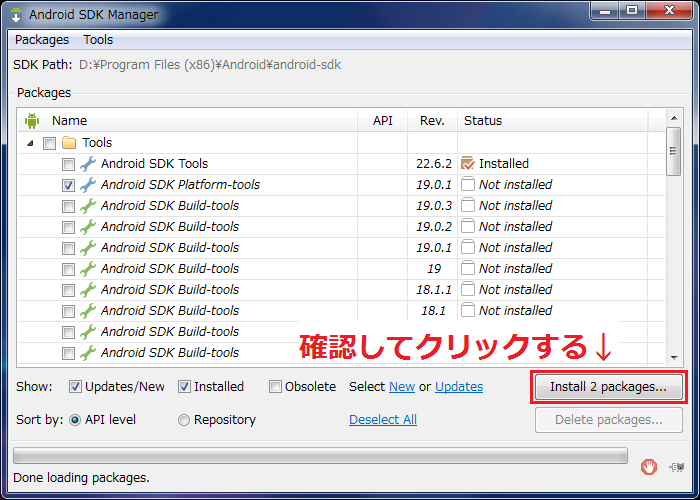Click wrench icon of Build-tools rev 19.0.1

88,248
